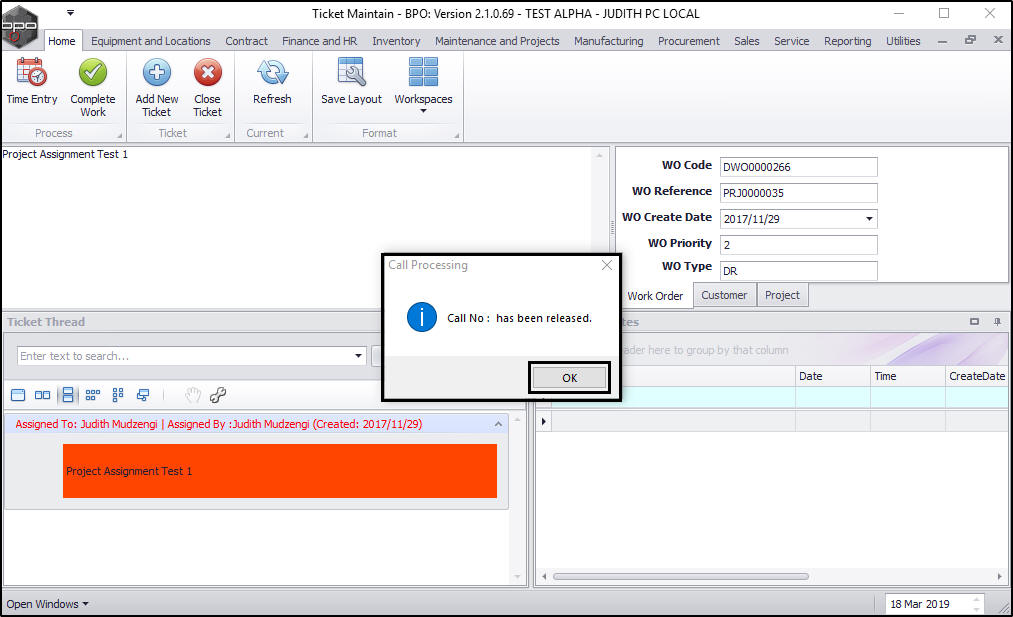The image size is (1013, 617).
Task: Click the BPO application logo
Action: tap(19, 26)
